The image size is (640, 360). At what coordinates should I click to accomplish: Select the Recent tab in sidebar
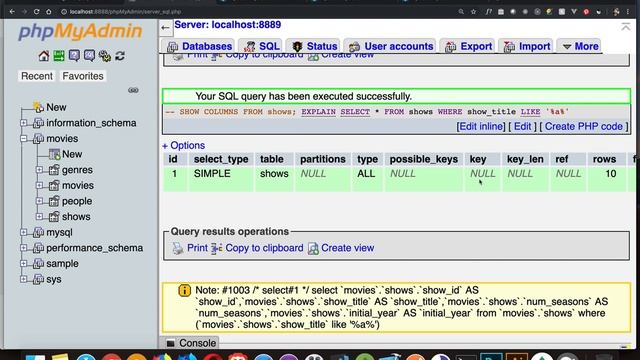(x=37, y=76)
